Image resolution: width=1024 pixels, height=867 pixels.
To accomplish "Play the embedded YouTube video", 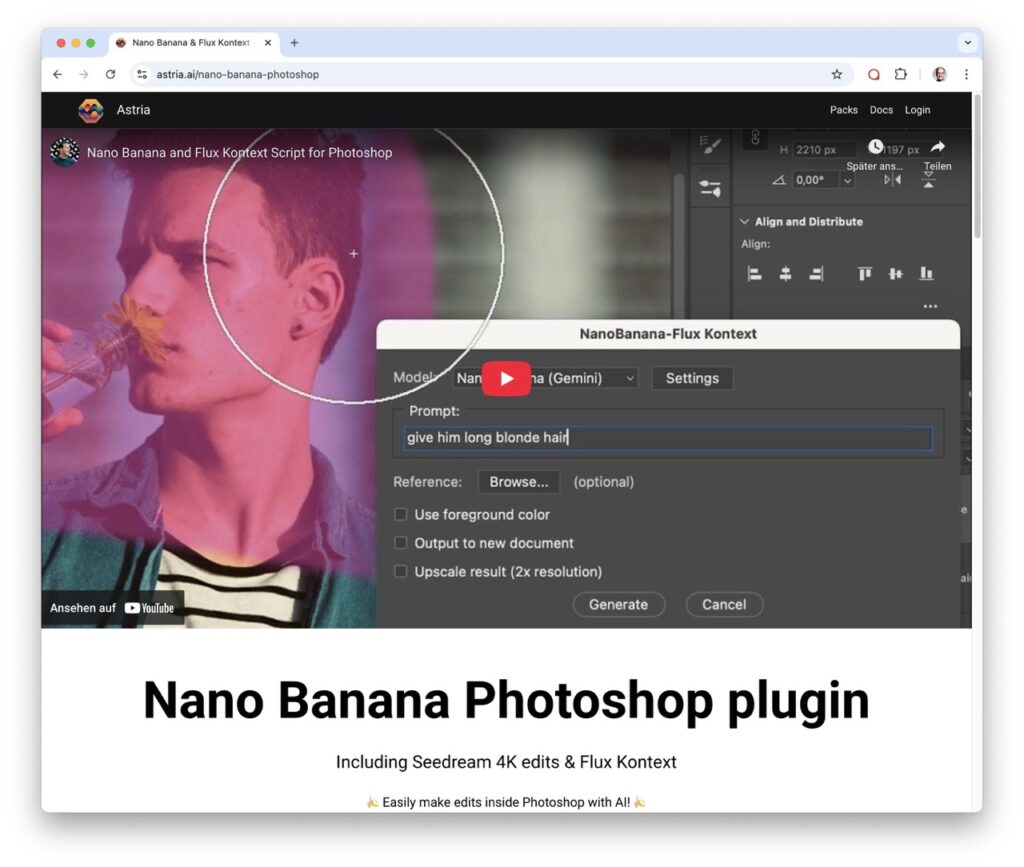I will [x=506, y=378].
